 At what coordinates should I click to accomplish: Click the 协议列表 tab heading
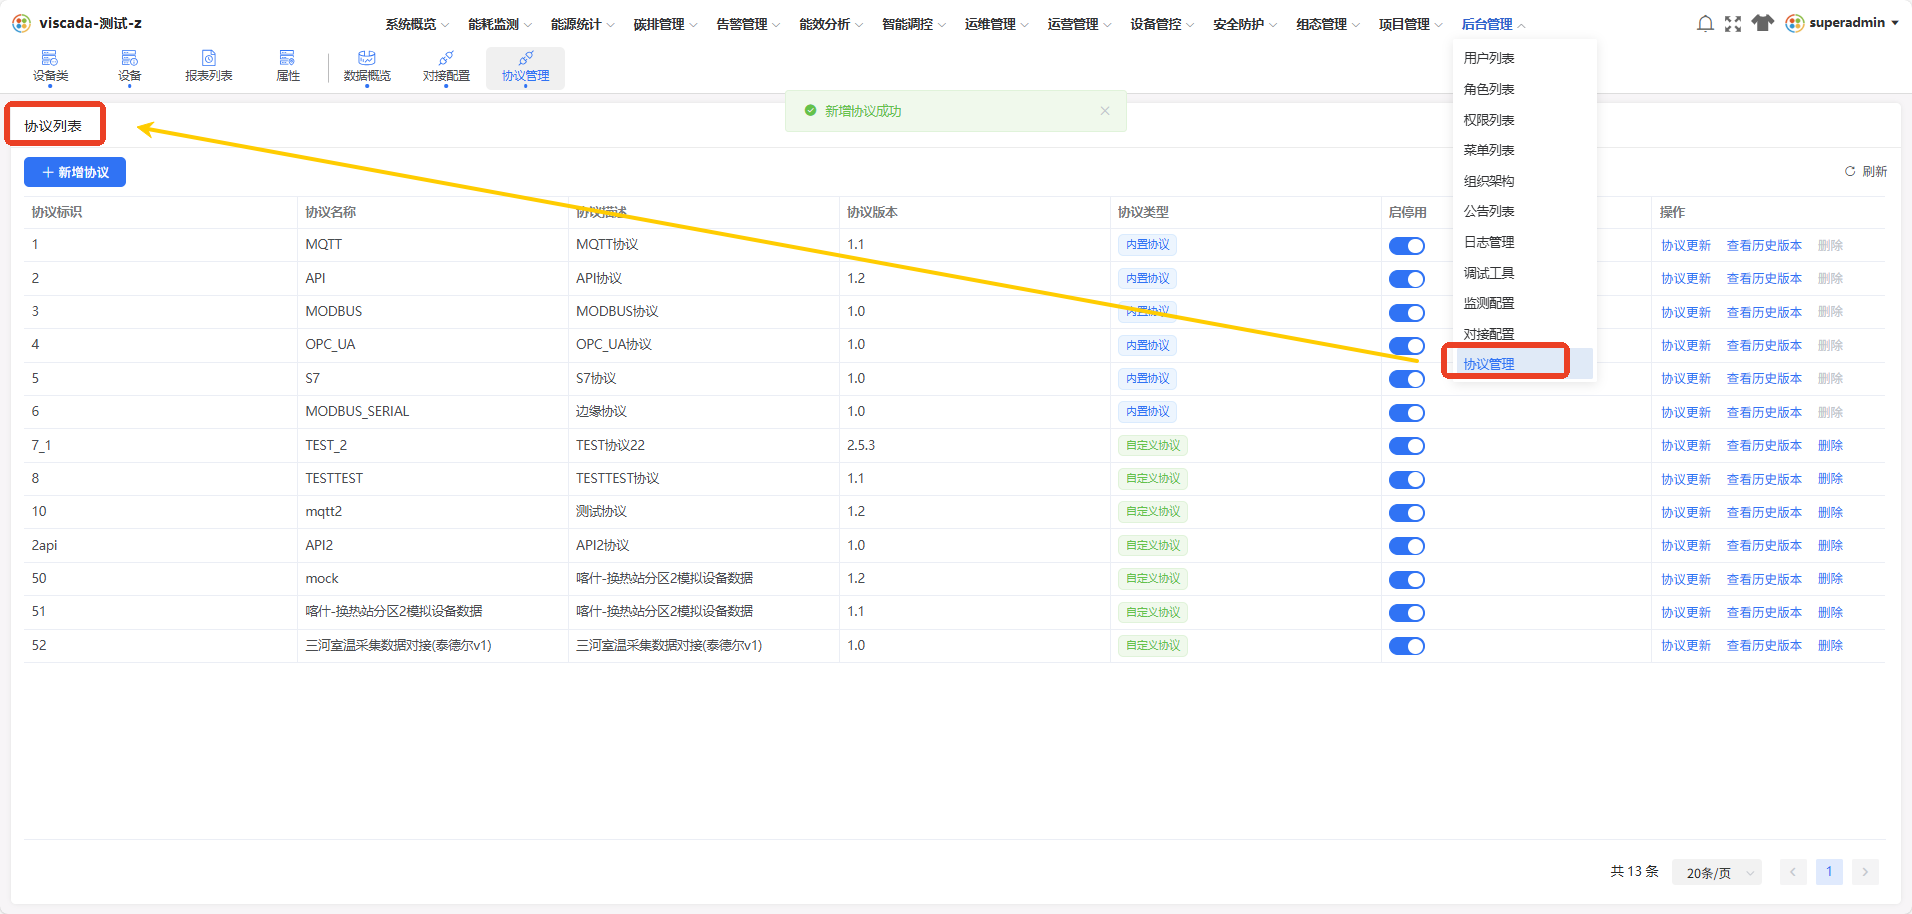[53, 126]
